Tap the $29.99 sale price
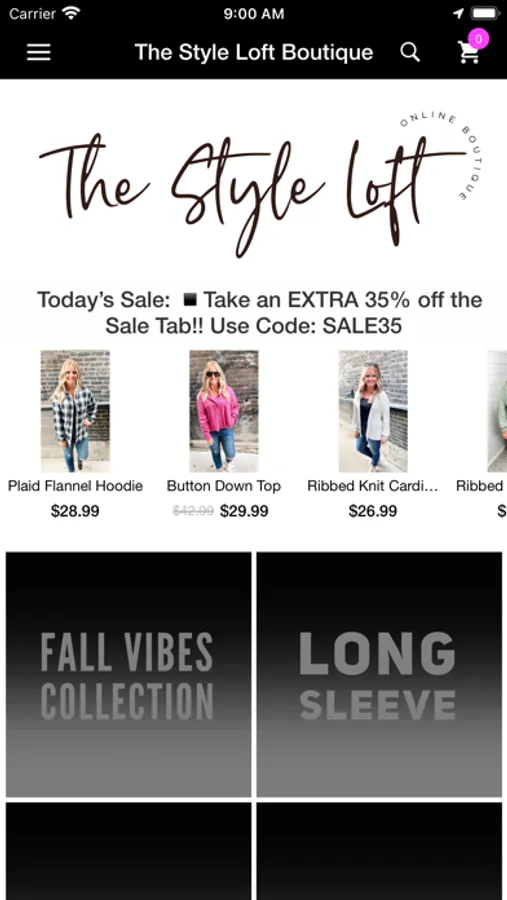Viewport: 507px width, 900px height. (x=244, y=511)
